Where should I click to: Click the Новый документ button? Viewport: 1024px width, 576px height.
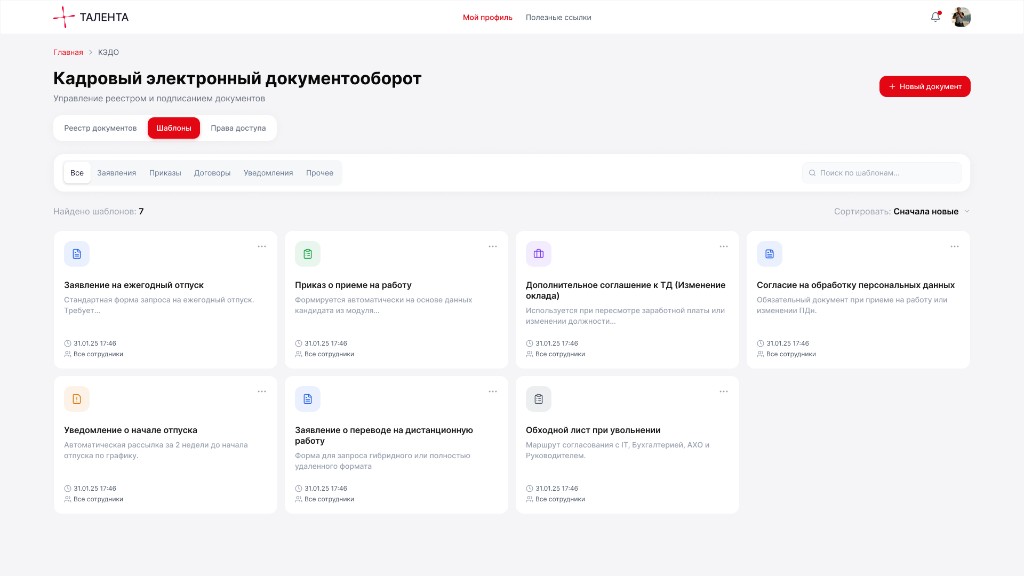[x=925, y=86]
